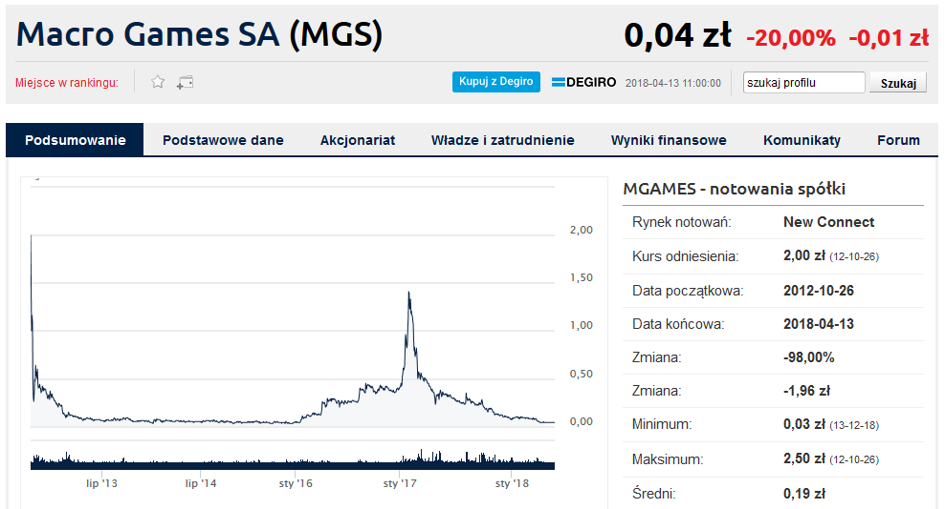The width and height of the screenshot is (945, 509).
Task: Click the lip '13 label on chart axis
Action: 102,484
